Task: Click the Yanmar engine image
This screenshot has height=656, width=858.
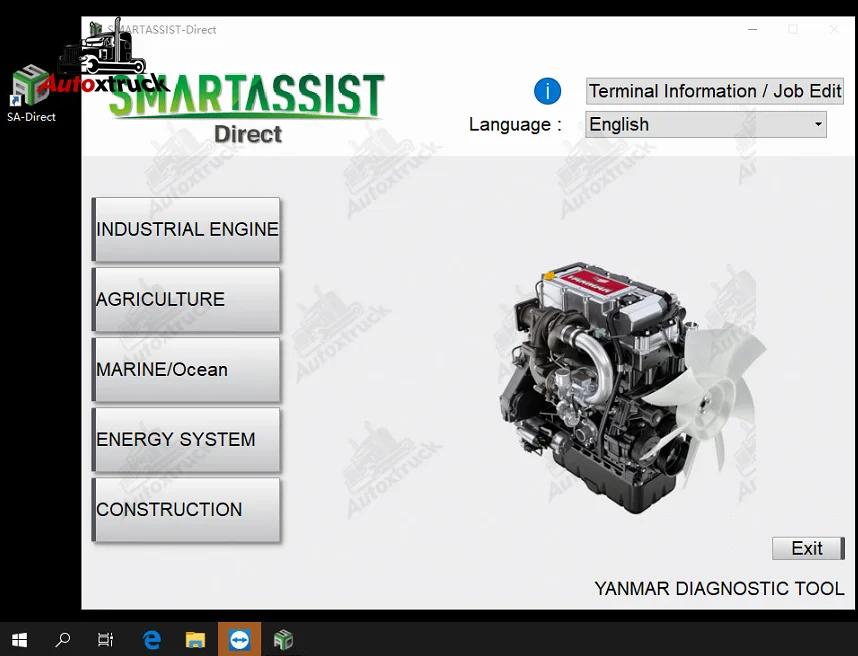Action: [632, 387]
